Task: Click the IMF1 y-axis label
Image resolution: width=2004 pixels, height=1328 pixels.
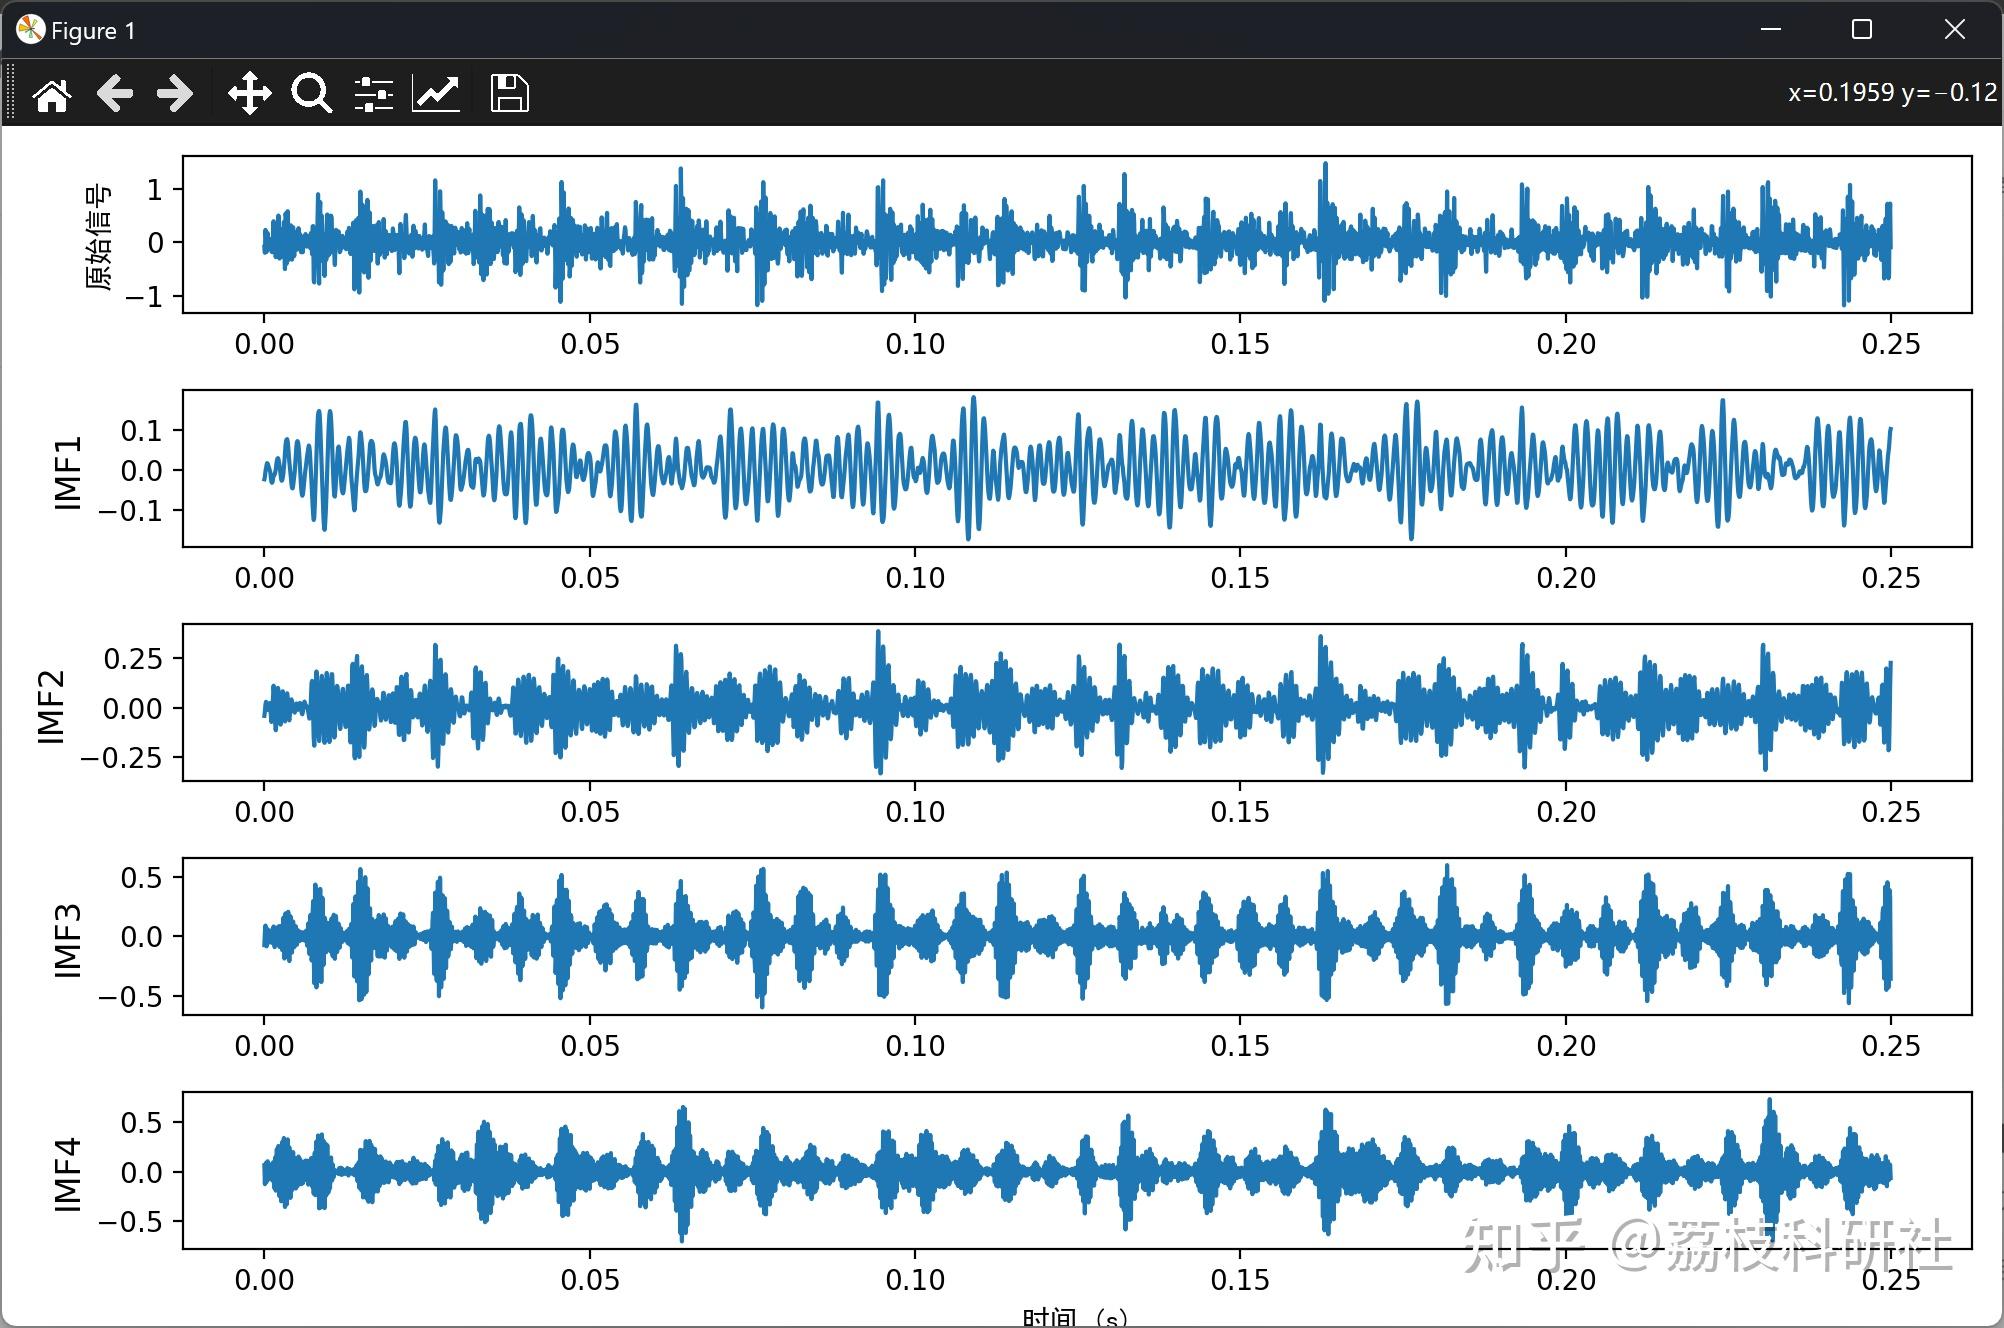Action: point(67,472)
